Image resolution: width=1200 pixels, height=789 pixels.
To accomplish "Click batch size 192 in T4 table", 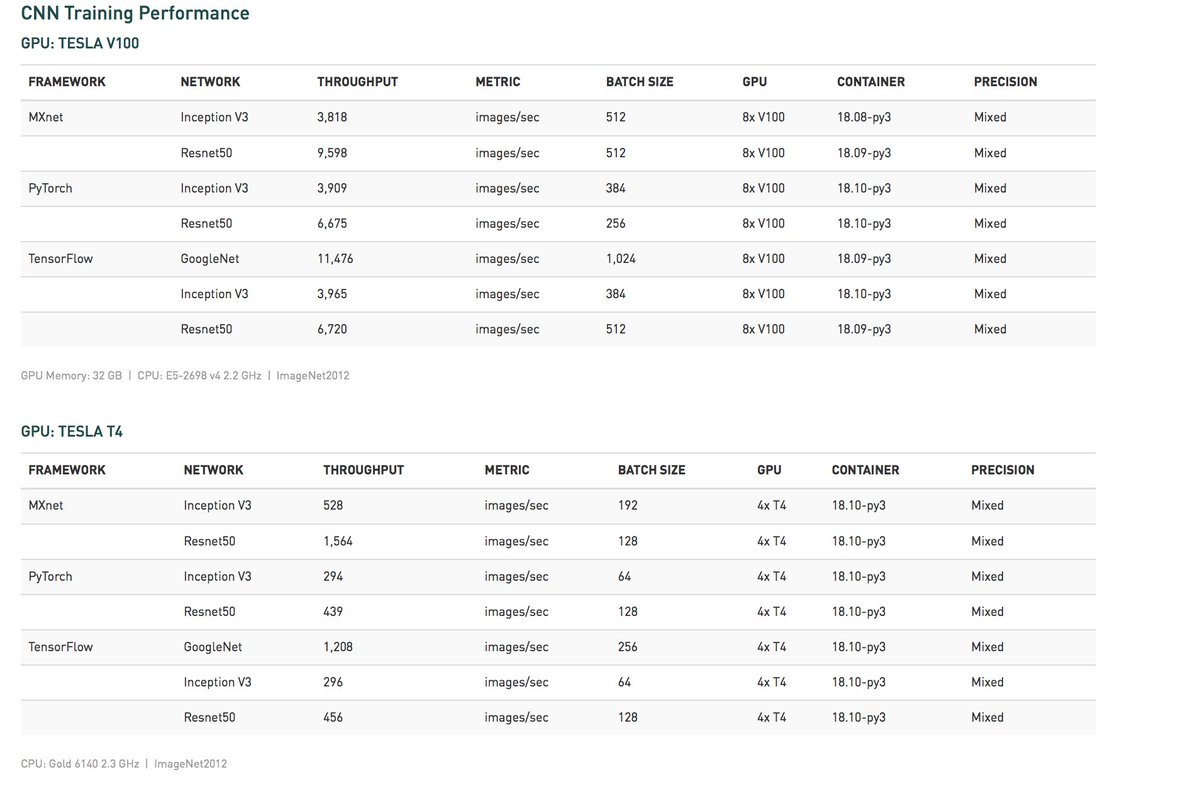I will click(x=628, y=505).
